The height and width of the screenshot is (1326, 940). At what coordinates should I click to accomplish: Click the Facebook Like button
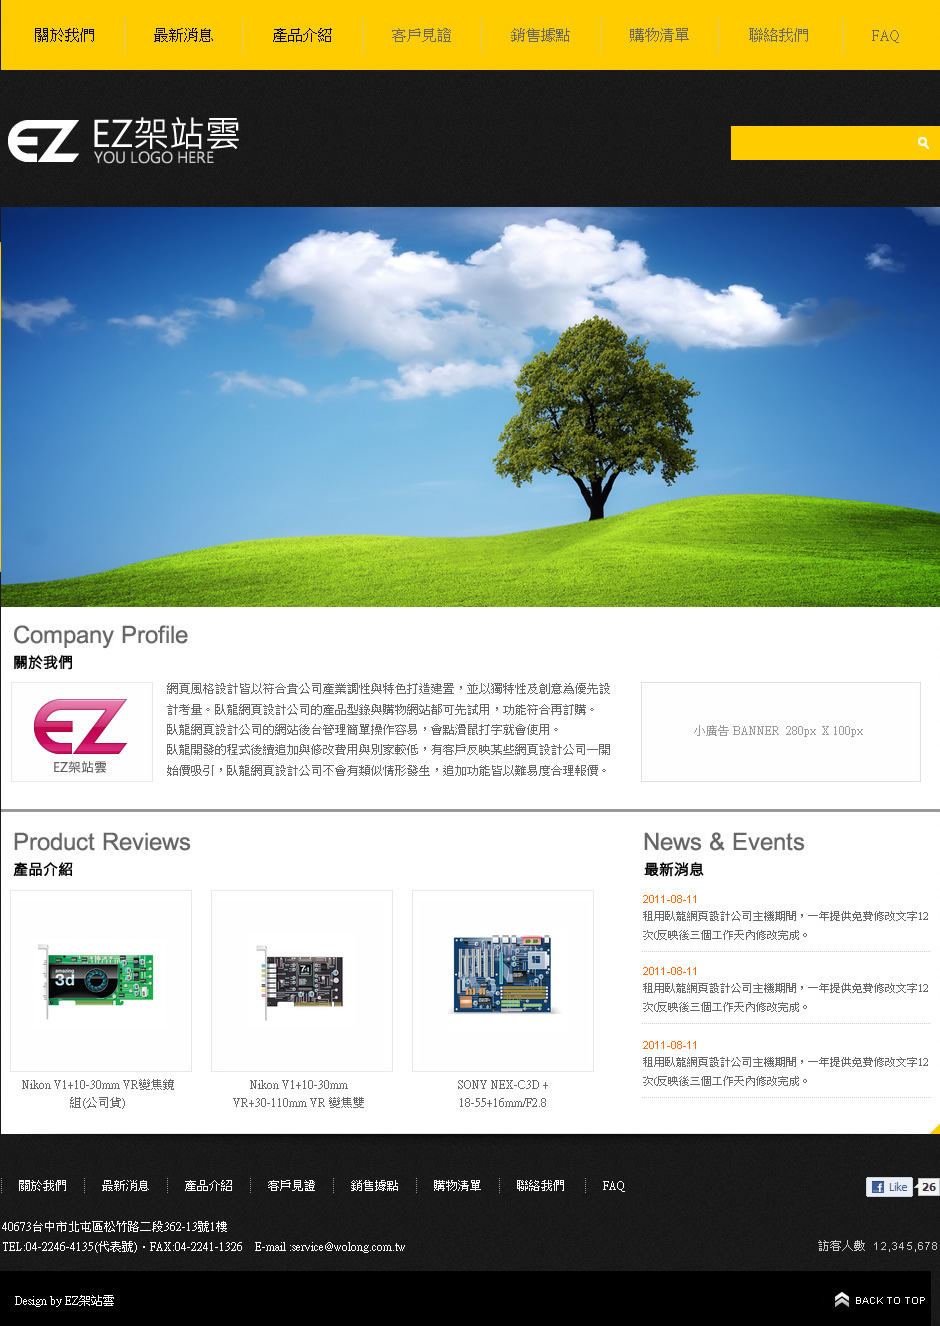889,1187
